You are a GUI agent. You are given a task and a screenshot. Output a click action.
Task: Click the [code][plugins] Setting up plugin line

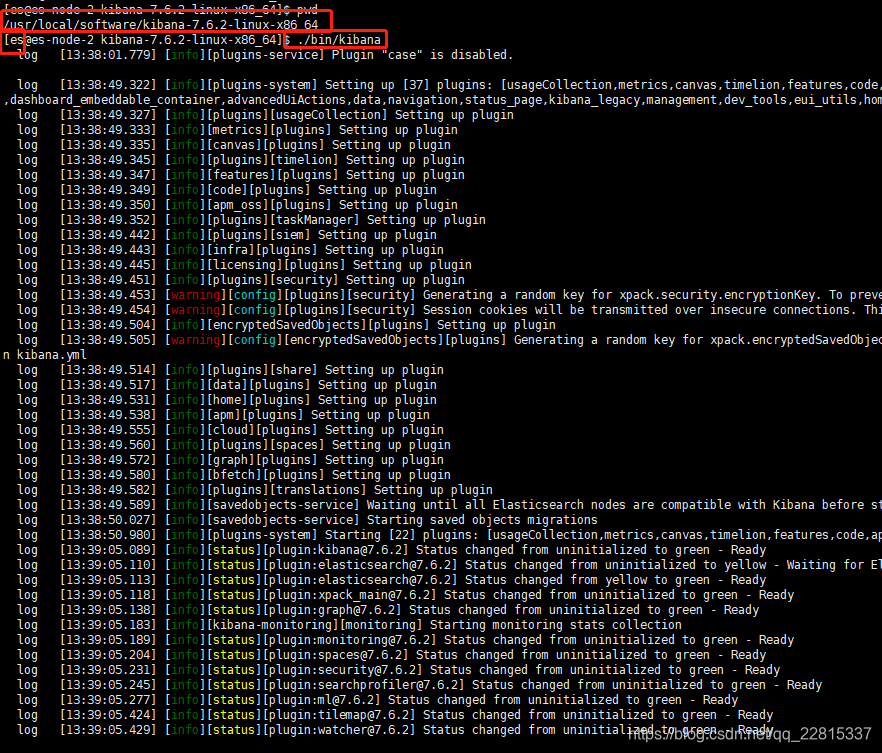tap(227, 190)
